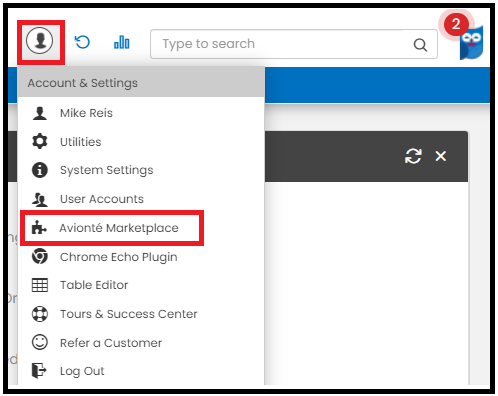Close the dark panel with X
Image resolution: width=498 pixels, height=396 pixels.
(441, 156)
